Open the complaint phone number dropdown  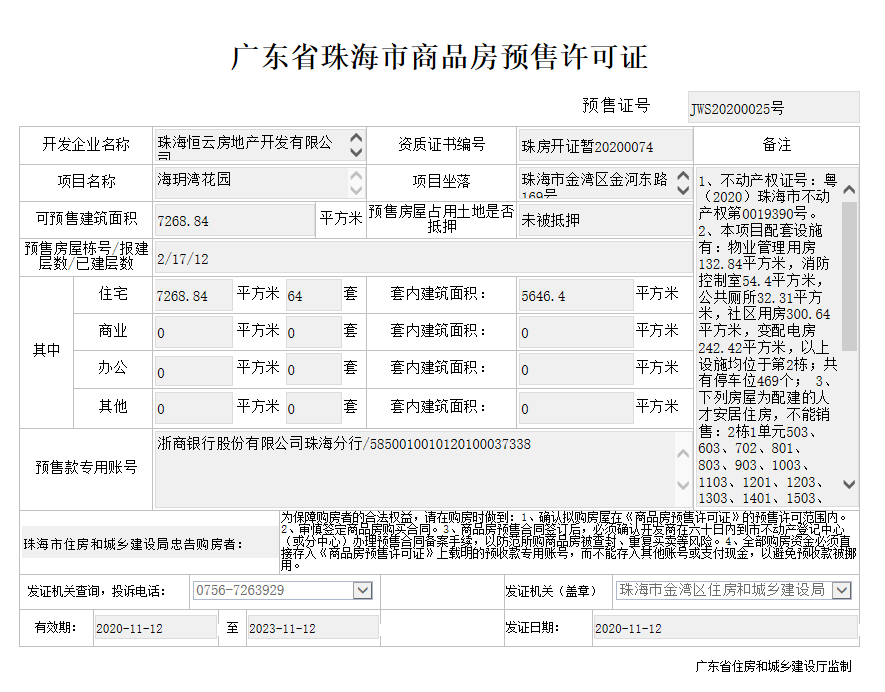tap(362, 591)
